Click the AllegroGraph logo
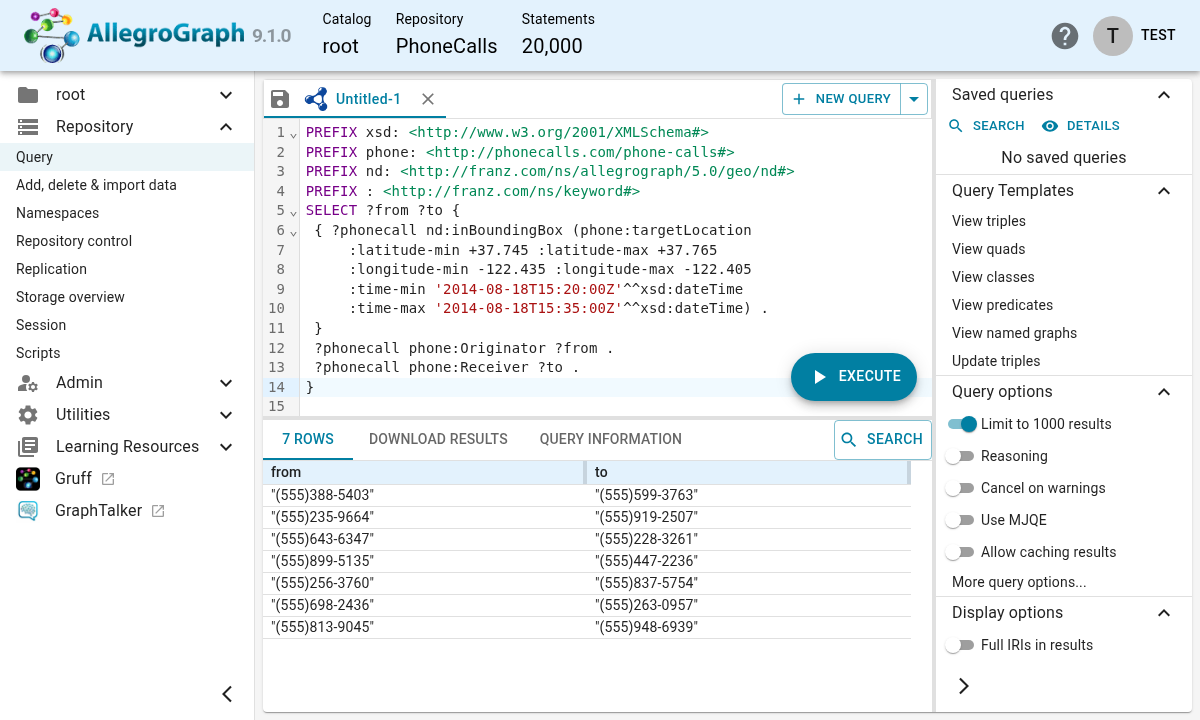1200x720 pixels. tap(135, 36)
